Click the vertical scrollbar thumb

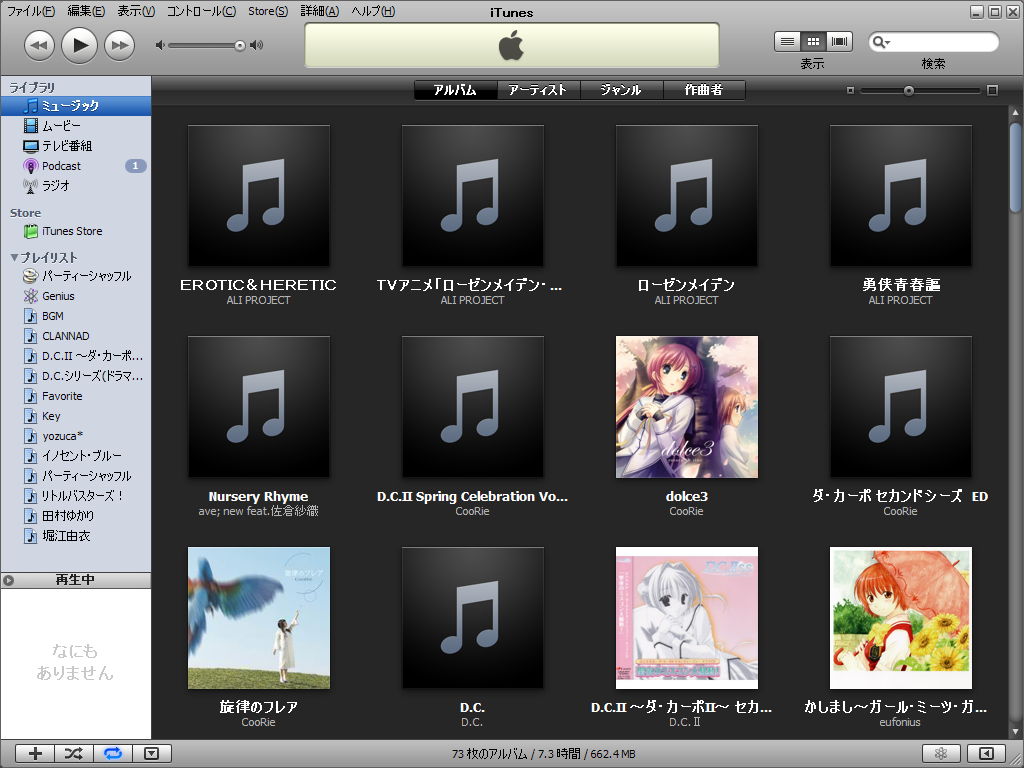coord(1015,167)
